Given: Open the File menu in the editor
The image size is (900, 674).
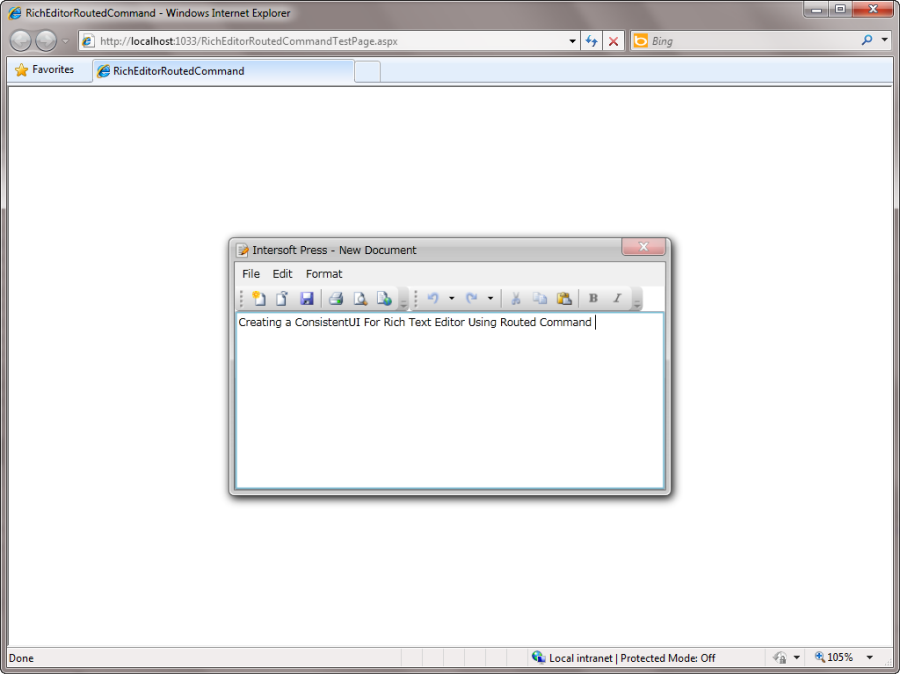Looking at the screenshot, I should pyautogui.click(x=251, y=274).
